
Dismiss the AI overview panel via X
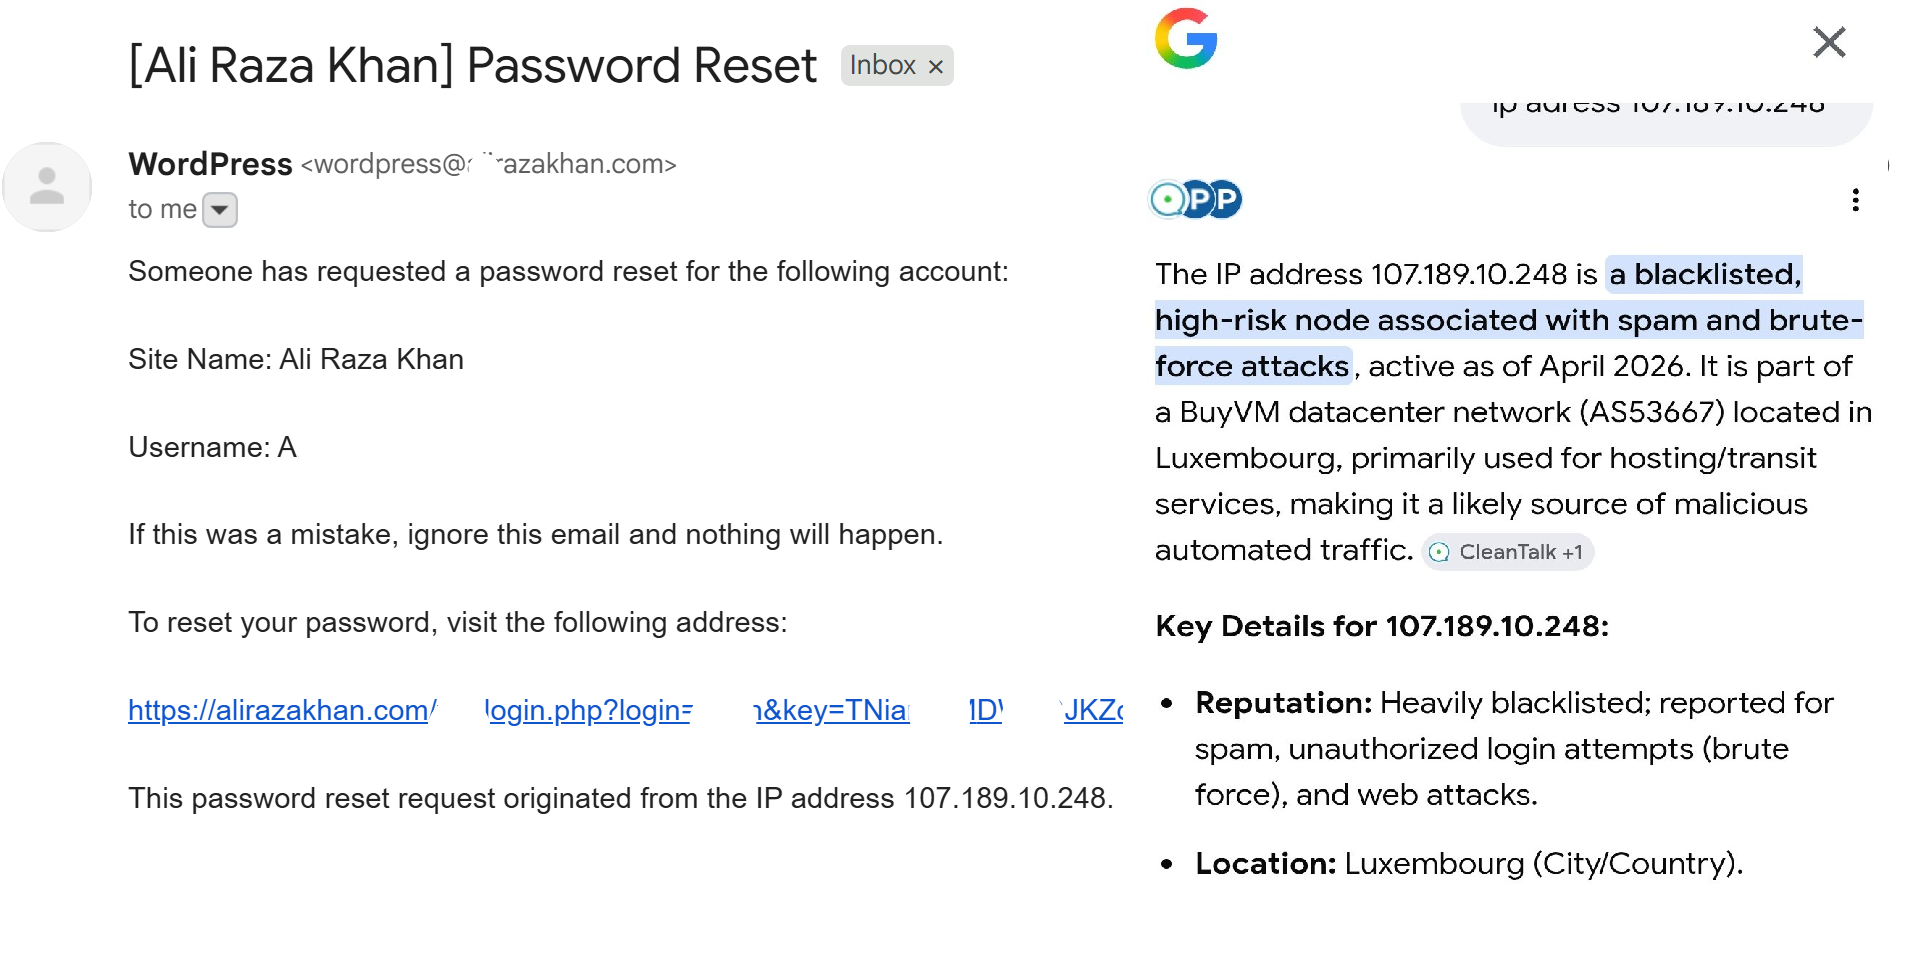(x=1829, y=42)
